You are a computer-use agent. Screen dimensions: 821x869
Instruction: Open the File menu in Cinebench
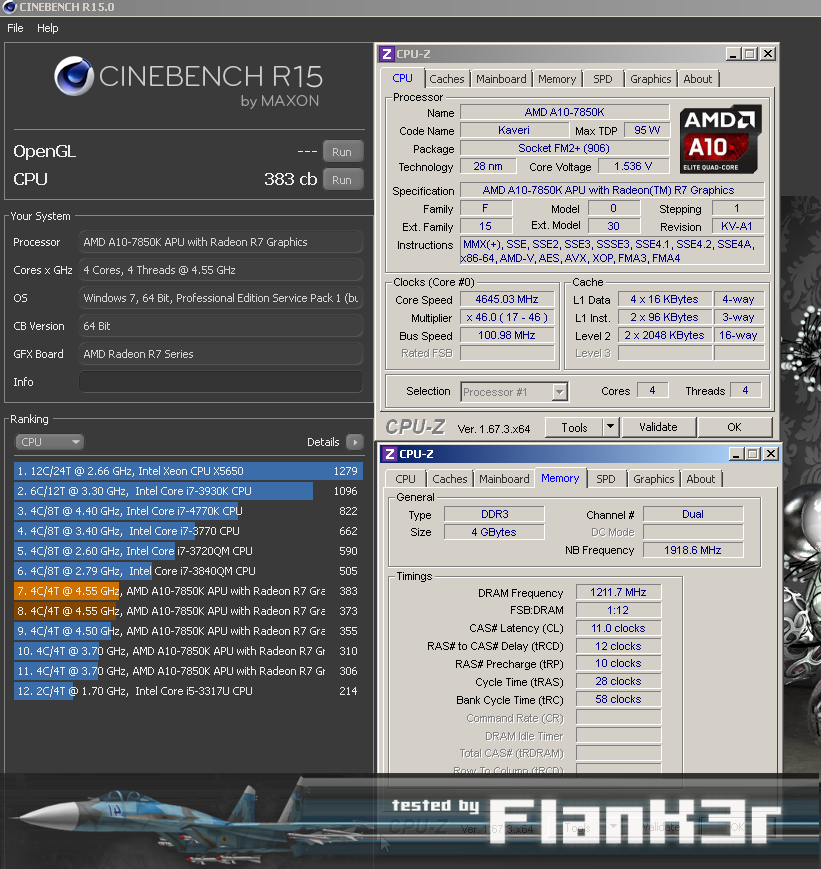click(15, 28)
